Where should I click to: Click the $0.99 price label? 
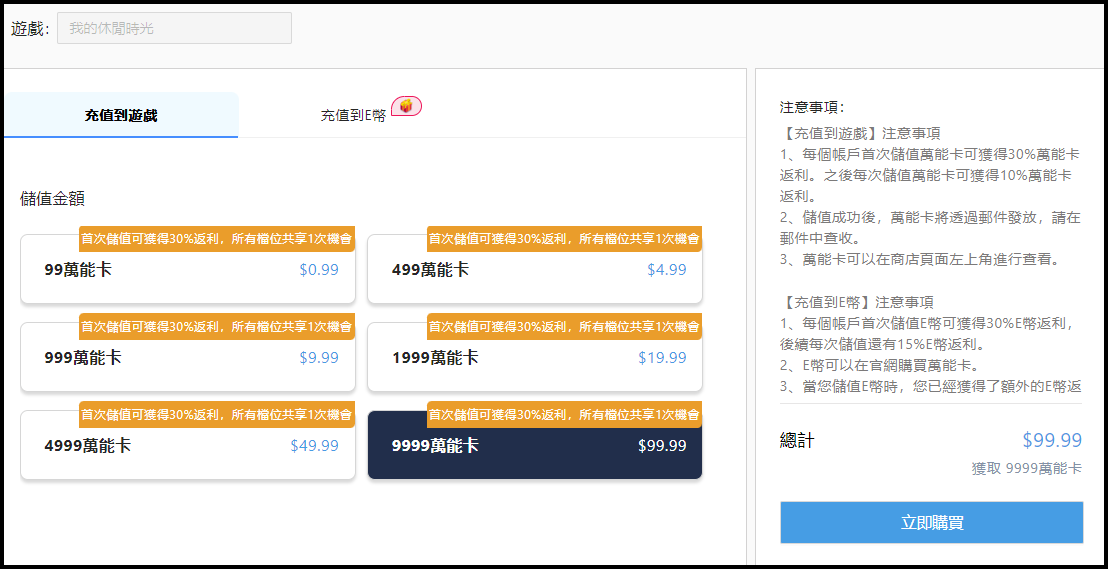(x=318, y=270)
